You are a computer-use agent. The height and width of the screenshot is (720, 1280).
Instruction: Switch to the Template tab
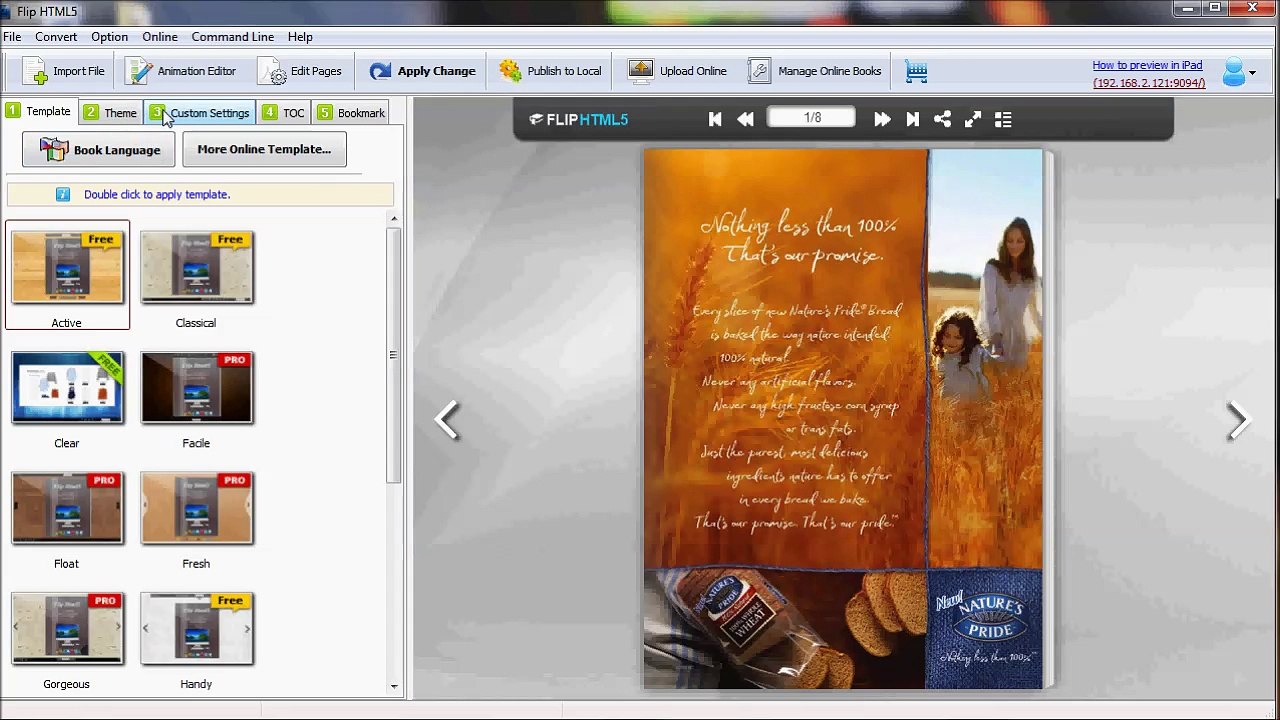(38, 111)
